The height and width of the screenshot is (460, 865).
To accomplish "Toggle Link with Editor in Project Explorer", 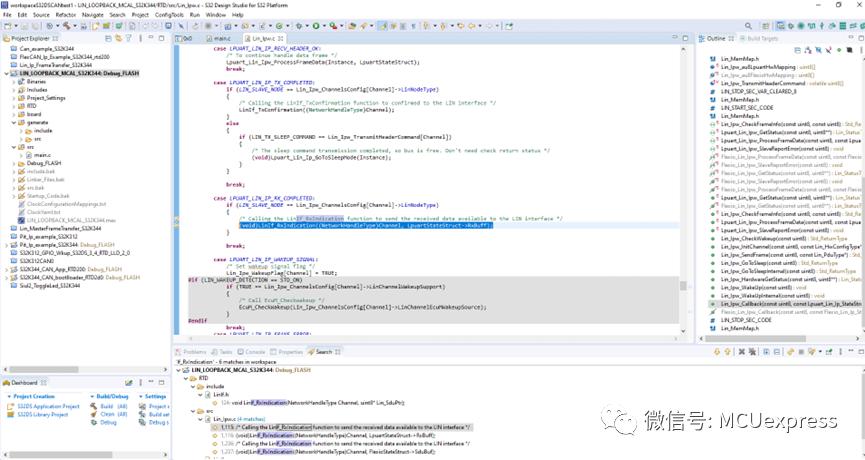I will 119,39.
